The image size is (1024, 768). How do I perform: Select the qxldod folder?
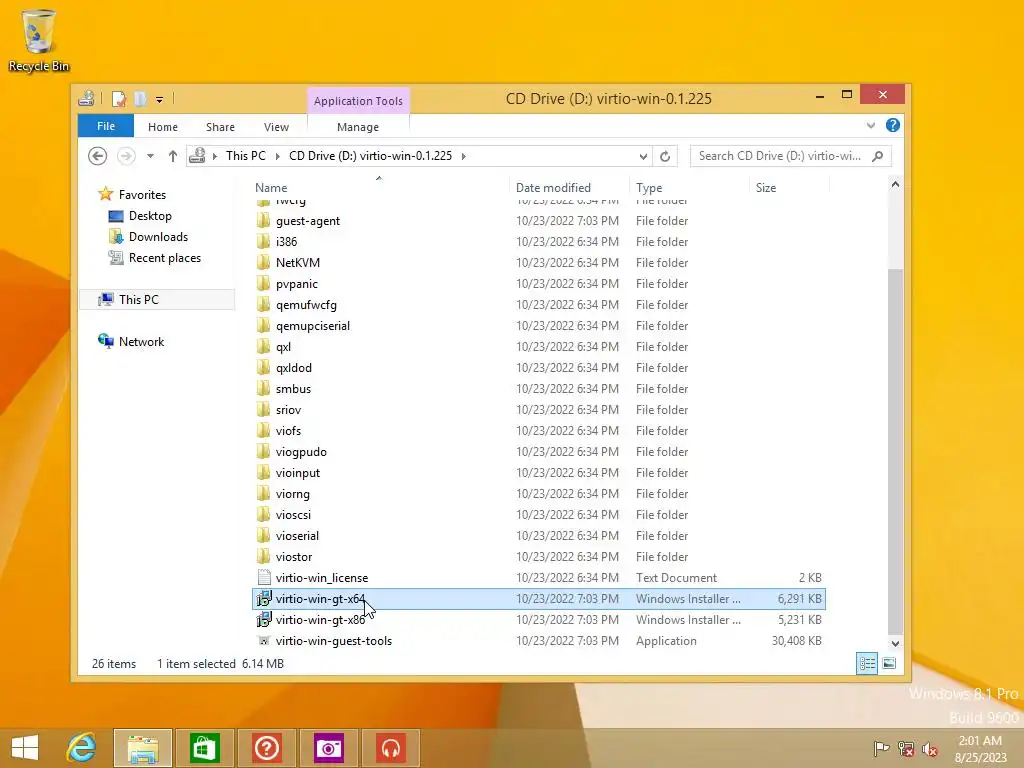(294, 368)
